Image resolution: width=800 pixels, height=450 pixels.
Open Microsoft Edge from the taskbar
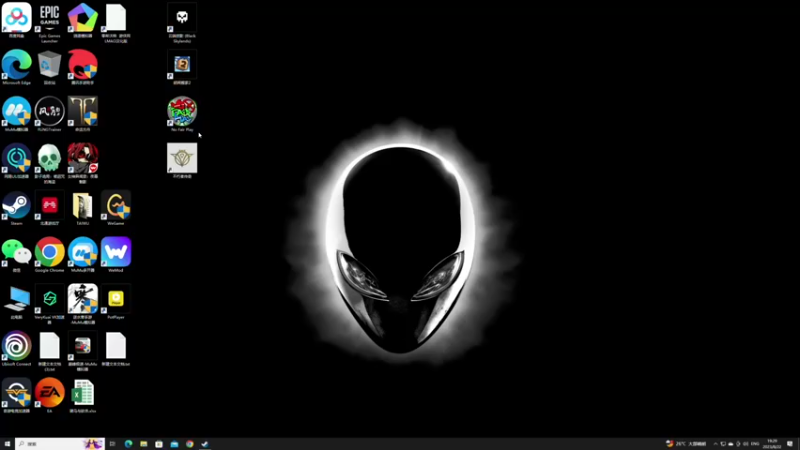point(128,444)
